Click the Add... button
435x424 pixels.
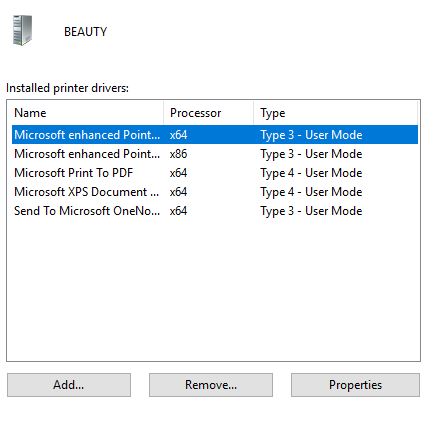pyautogui.click(x=69, y=385)
